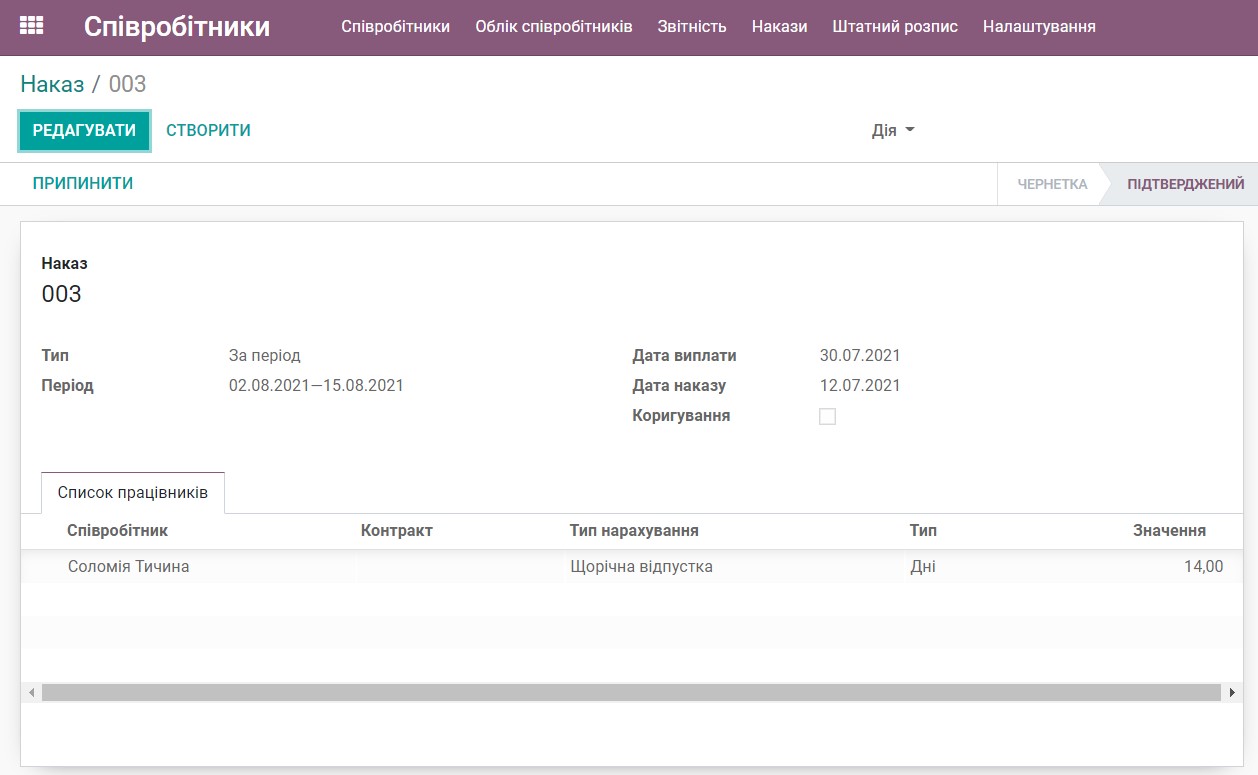Open the Звітність menu
Image resolution: width=1258 pixels, height=775 pixels.
pyautogui.click(x=693, y=26)
